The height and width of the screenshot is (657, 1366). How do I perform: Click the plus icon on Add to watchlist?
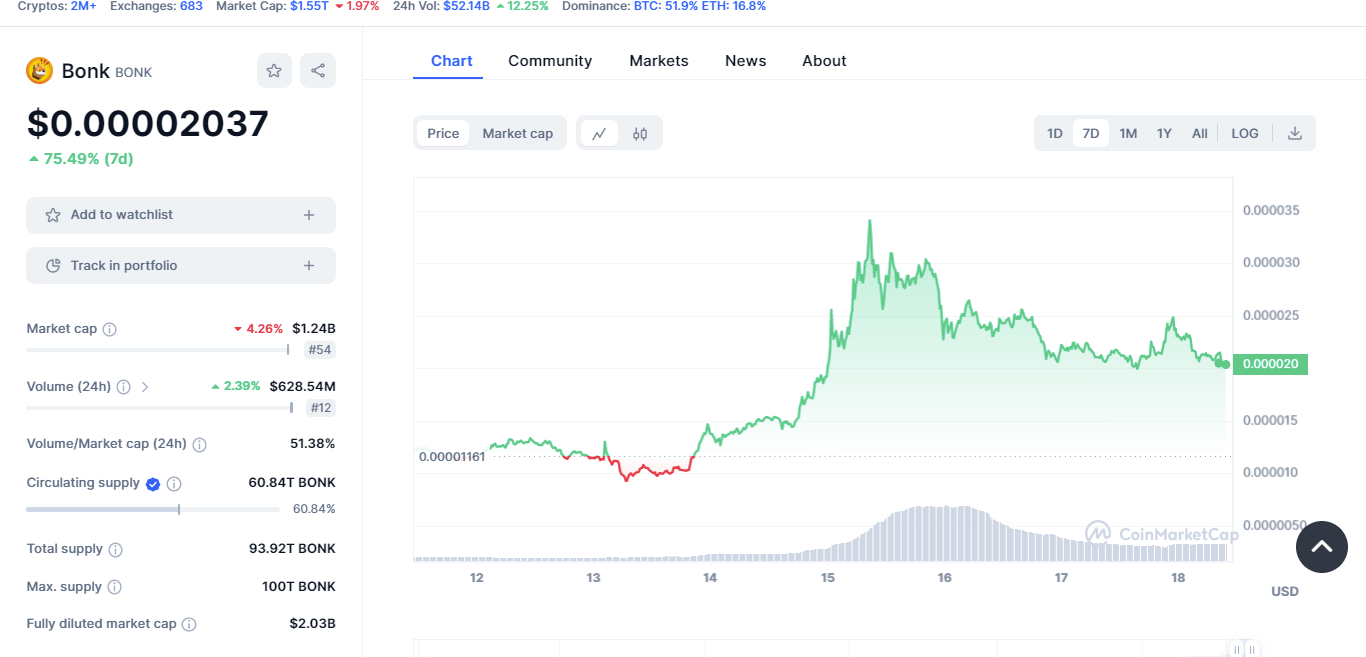coord(309,215)
